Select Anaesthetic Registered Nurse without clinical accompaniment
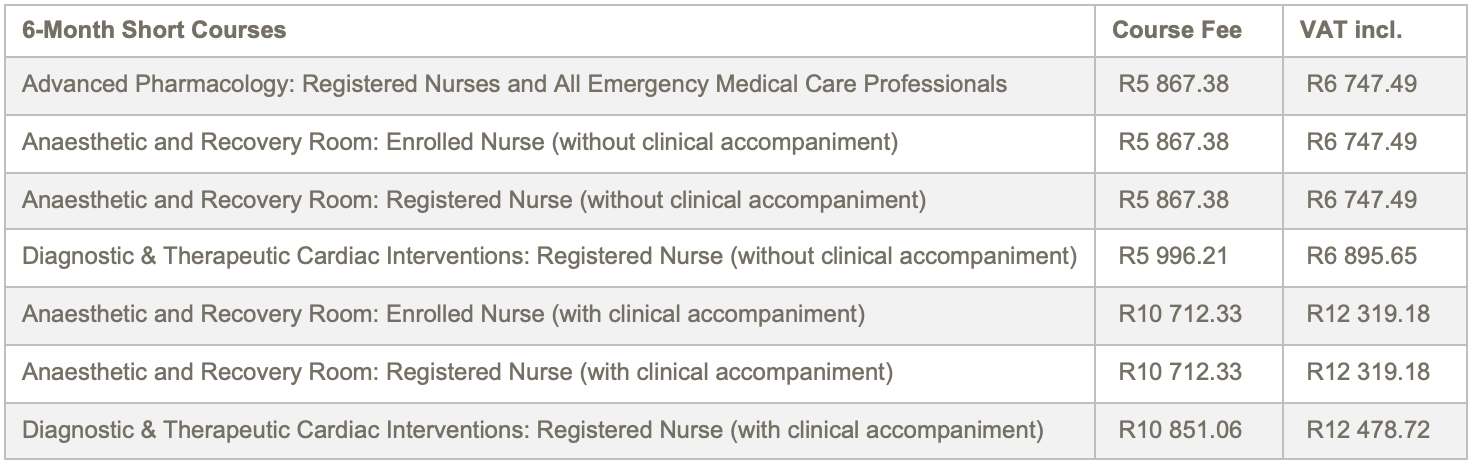Image resolution: width=1472 pixels, height=466 pixels. [x=474, y=200]
